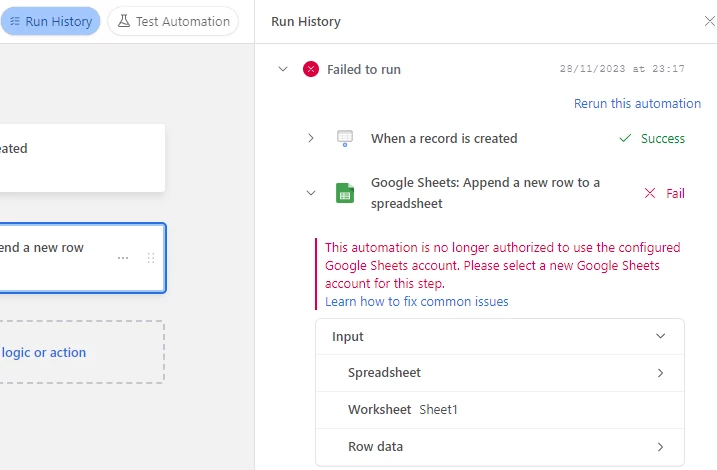Image resolution: width=717 pixels, height=470 pixels.
Task: Expand the Spreadsheet input row
Action: [x=660, y=373]
